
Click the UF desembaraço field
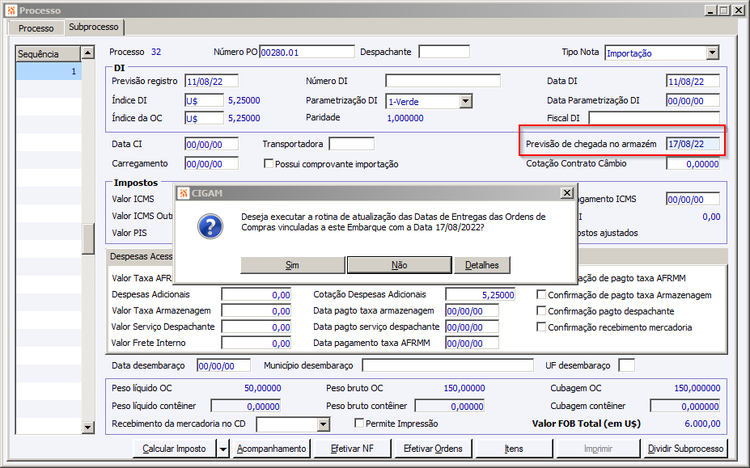pos(627,365)
